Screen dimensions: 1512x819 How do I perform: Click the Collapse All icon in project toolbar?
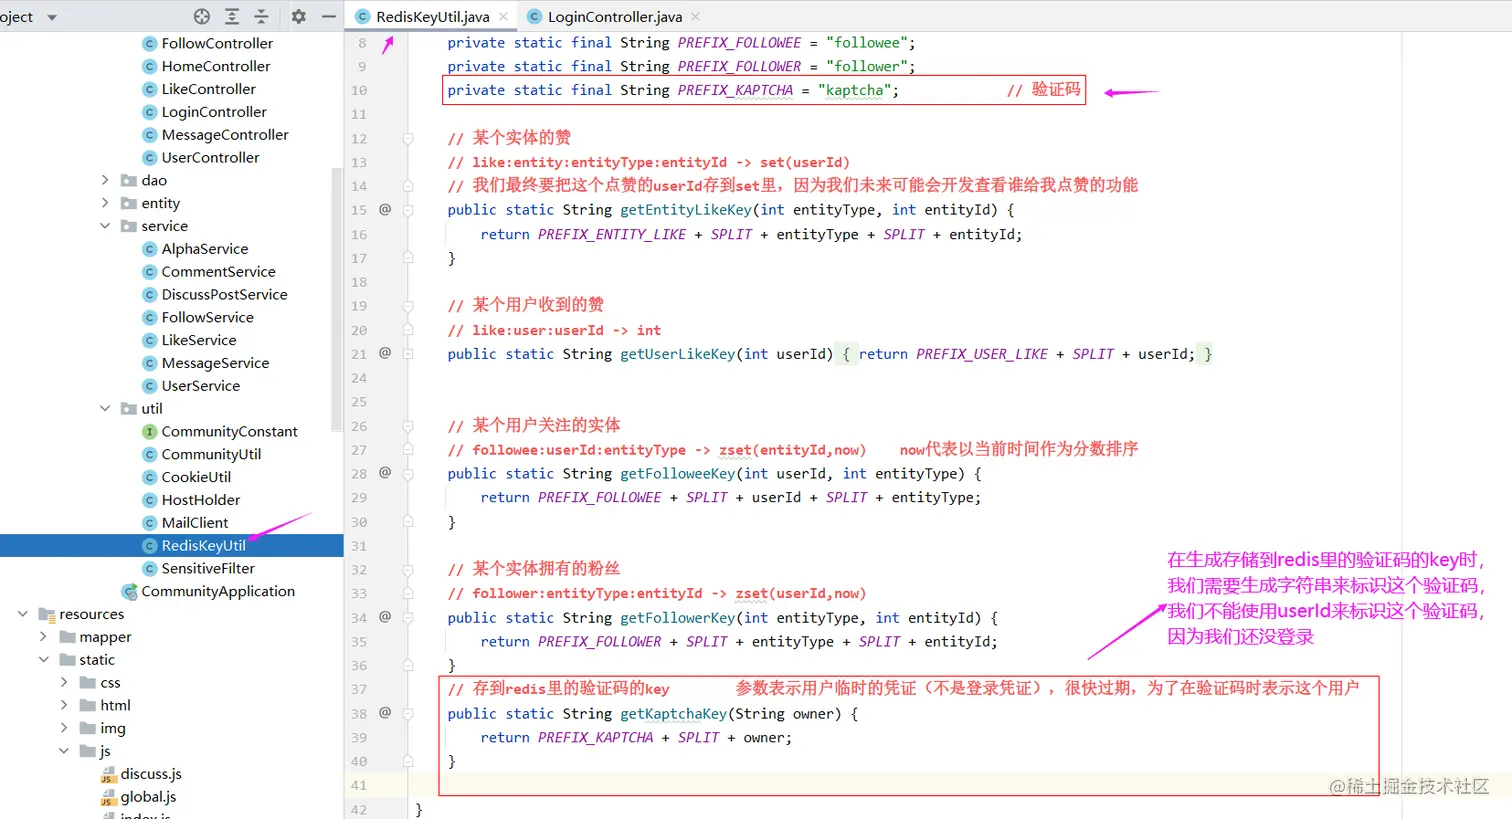[261, 16]
